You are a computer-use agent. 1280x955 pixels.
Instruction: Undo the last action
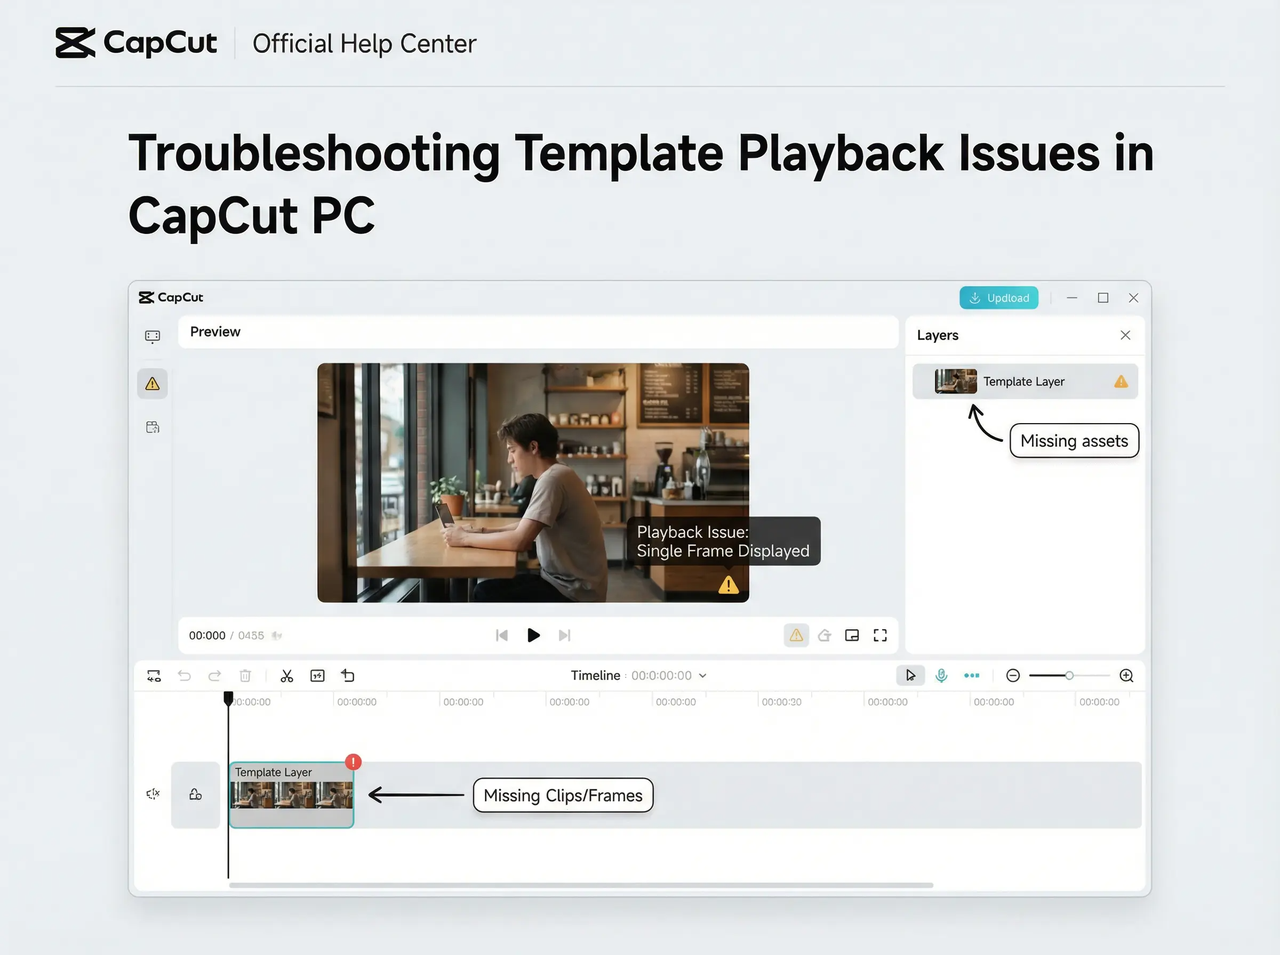pos(184,675)
